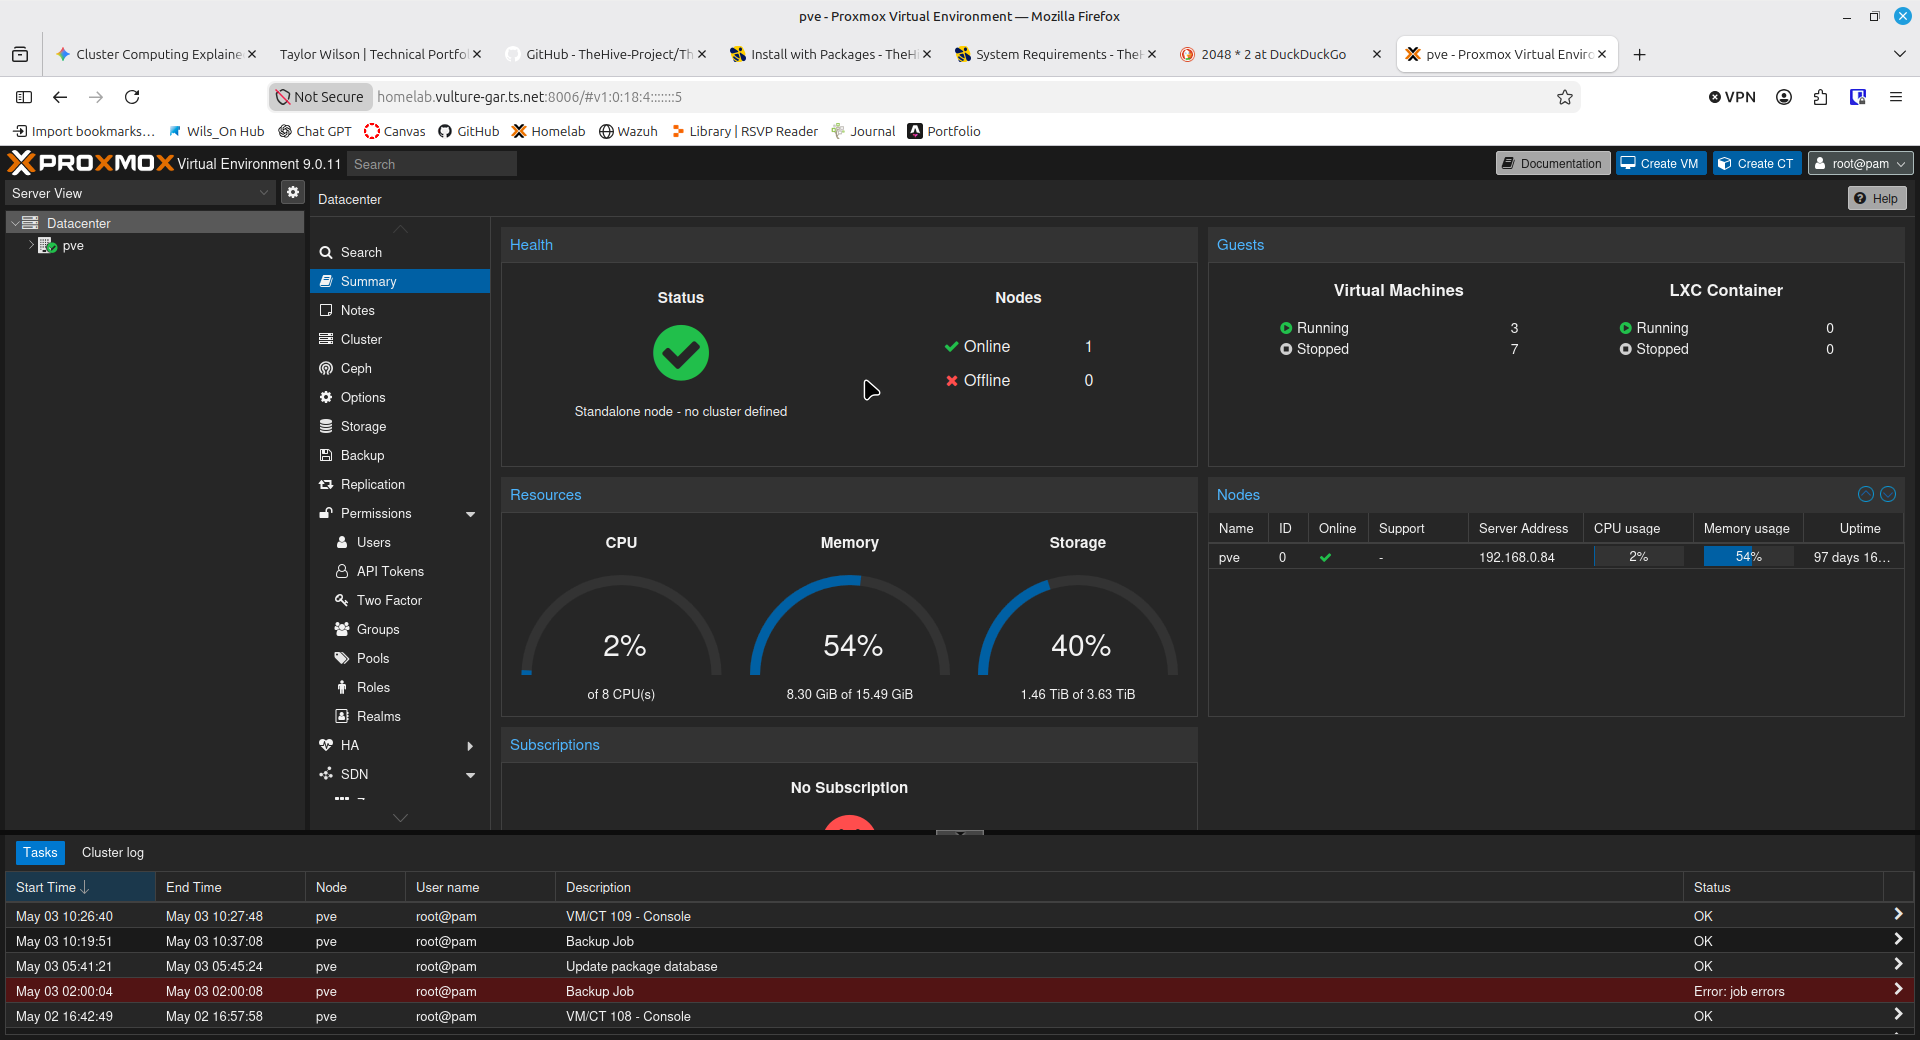Open the Backup menu item
1920x1040 pixels.
click(400, 455)
